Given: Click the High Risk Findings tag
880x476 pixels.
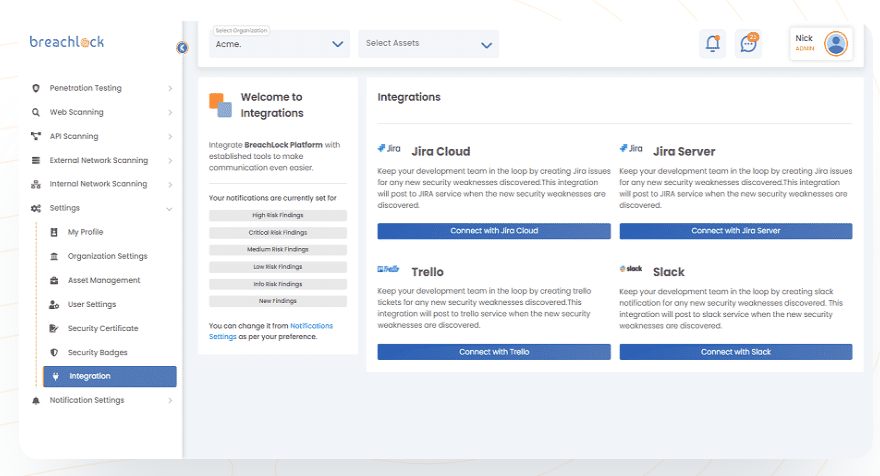Looking at the screenshot, I should (x=277, y=215).
